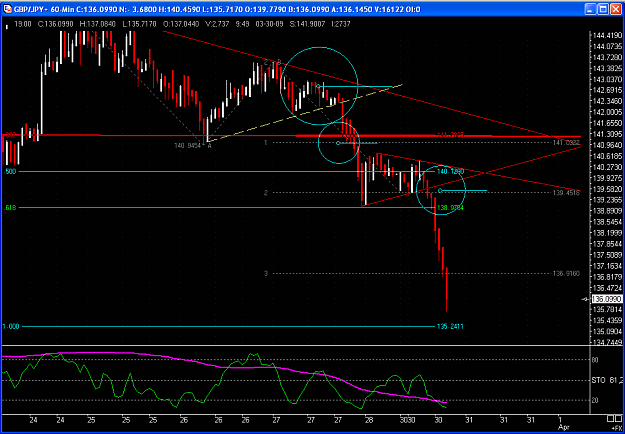Click the 142.0005 price on the axis
The height and width of the screenshot is (434, 625).
pyautogui.click(x=607, y=112)
